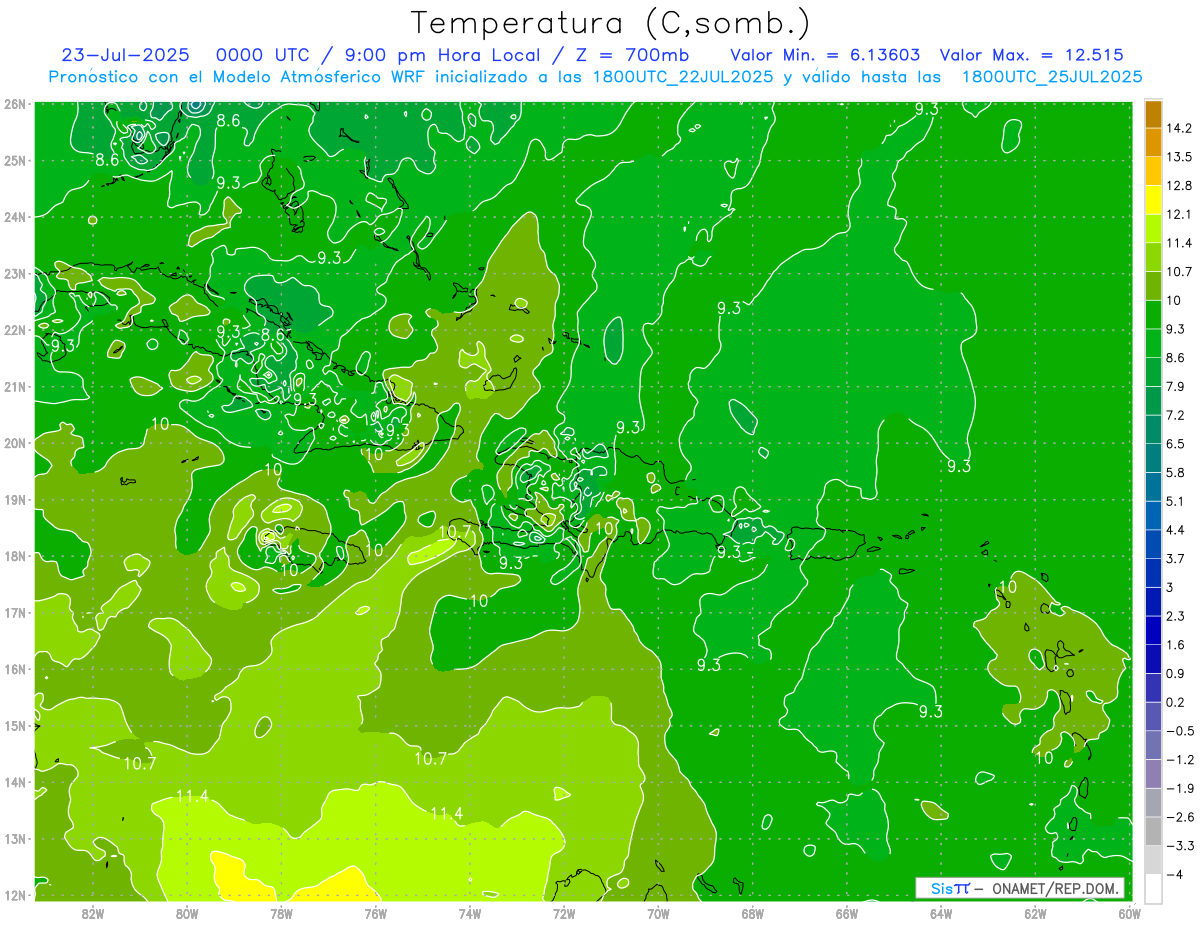Image resolution: width=1200 pixels, height=927 pixels.
Task: Click the '76W' longitude axis label
Action: (x=375, y=913)
